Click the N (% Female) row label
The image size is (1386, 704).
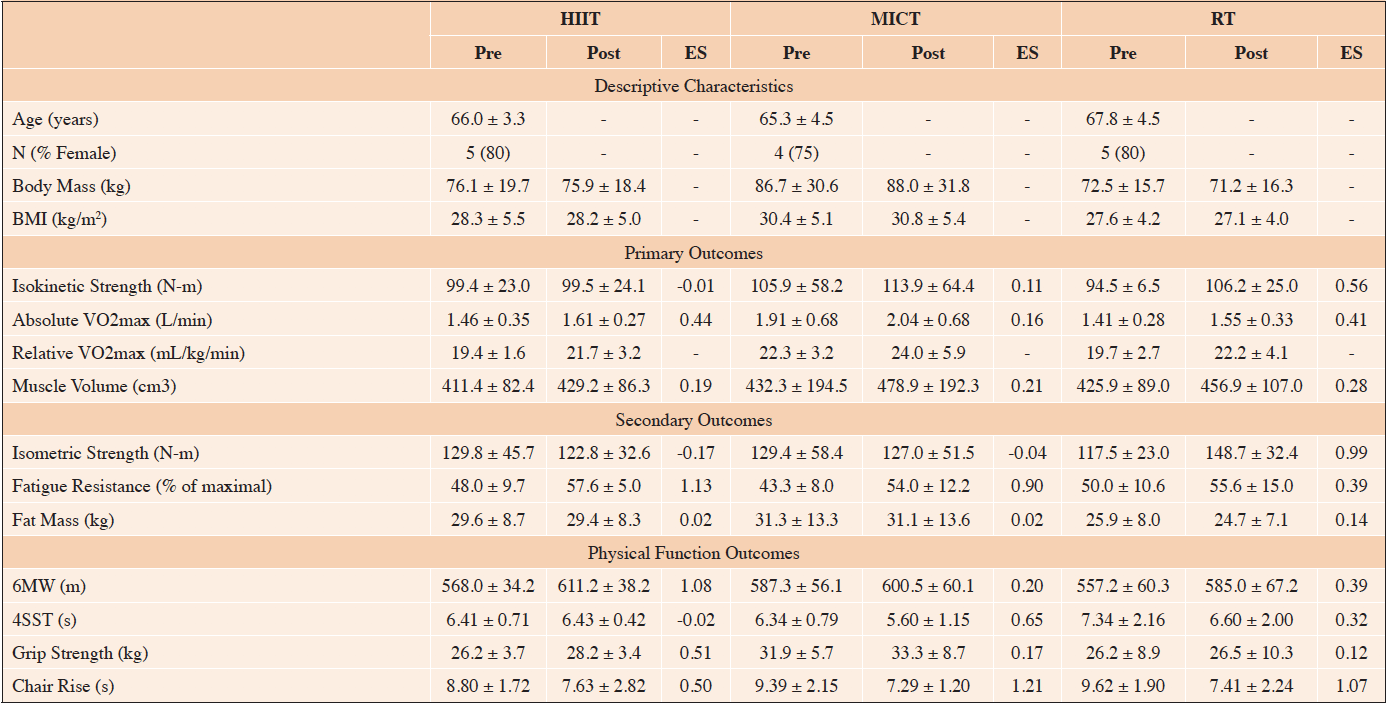click(x=64, y=153)
